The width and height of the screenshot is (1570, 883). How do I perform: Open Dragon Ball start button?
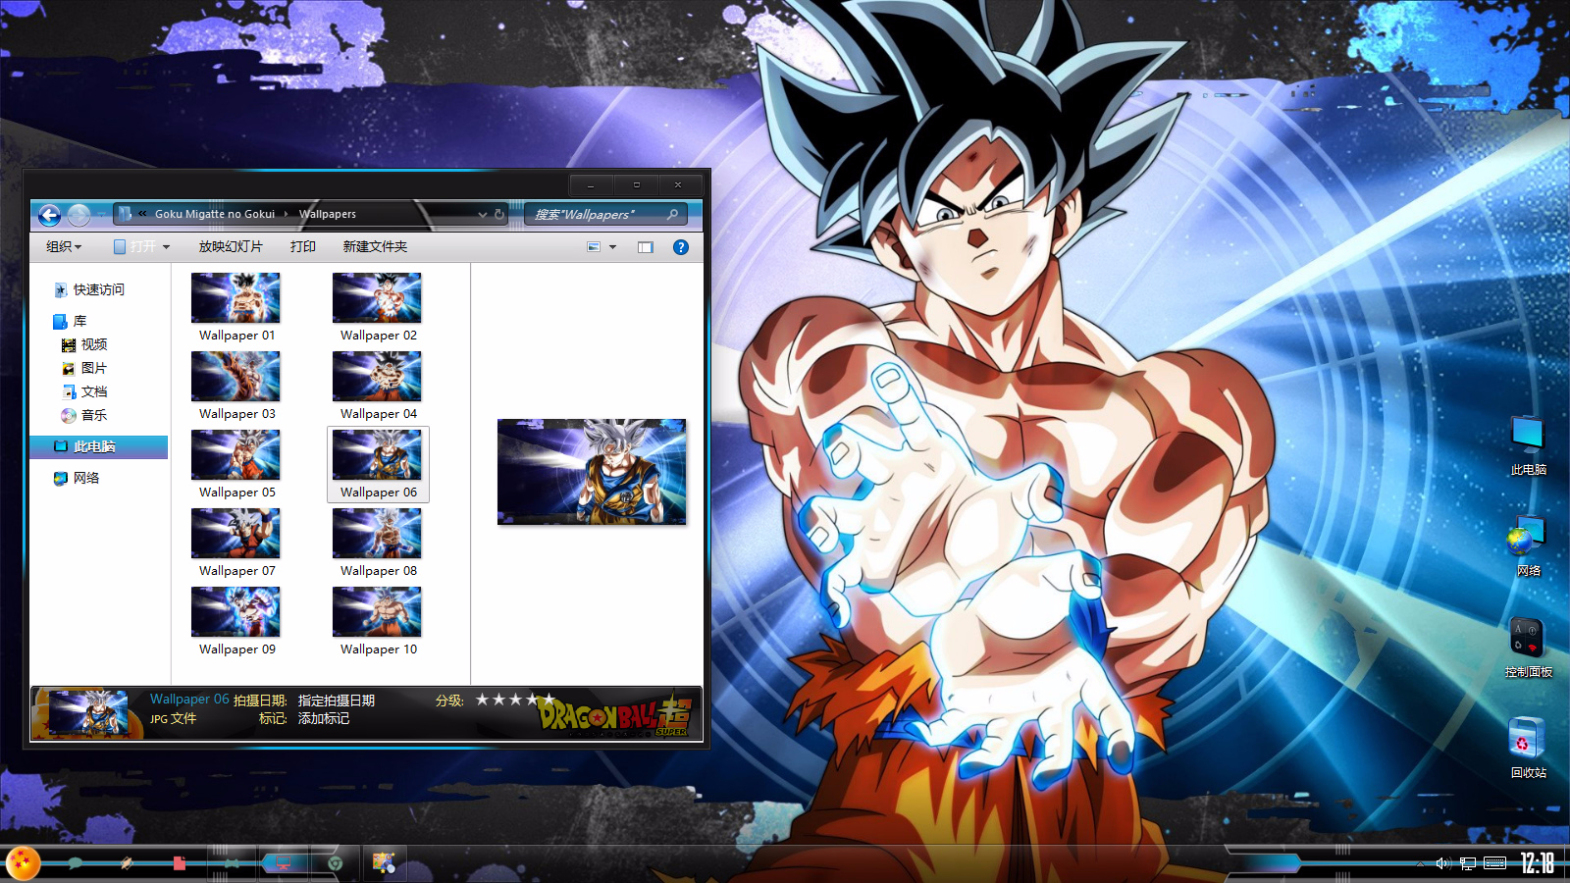pos(23,863)
